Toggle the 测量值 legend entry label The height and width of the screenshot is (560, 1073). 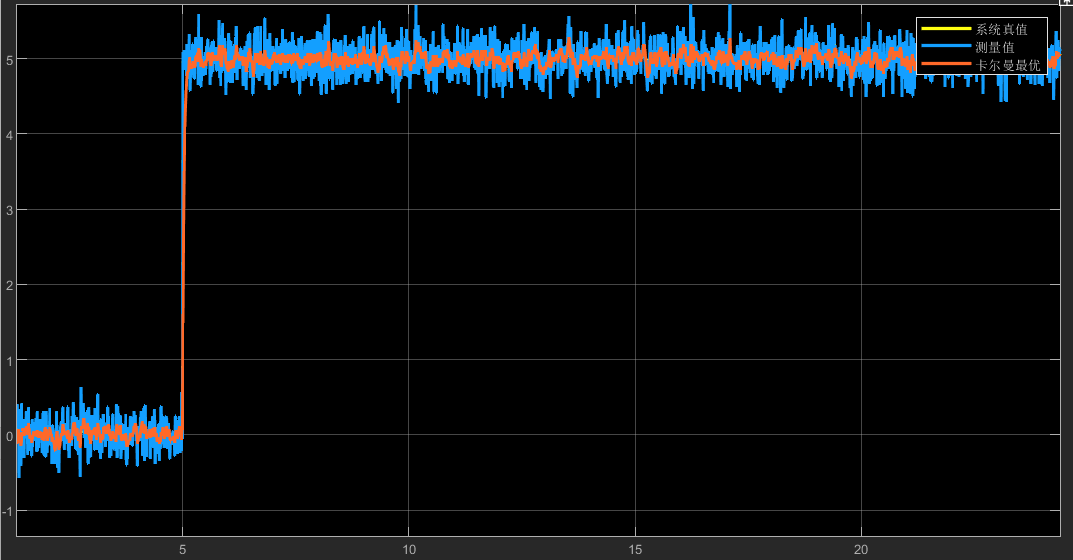point(995,47)
